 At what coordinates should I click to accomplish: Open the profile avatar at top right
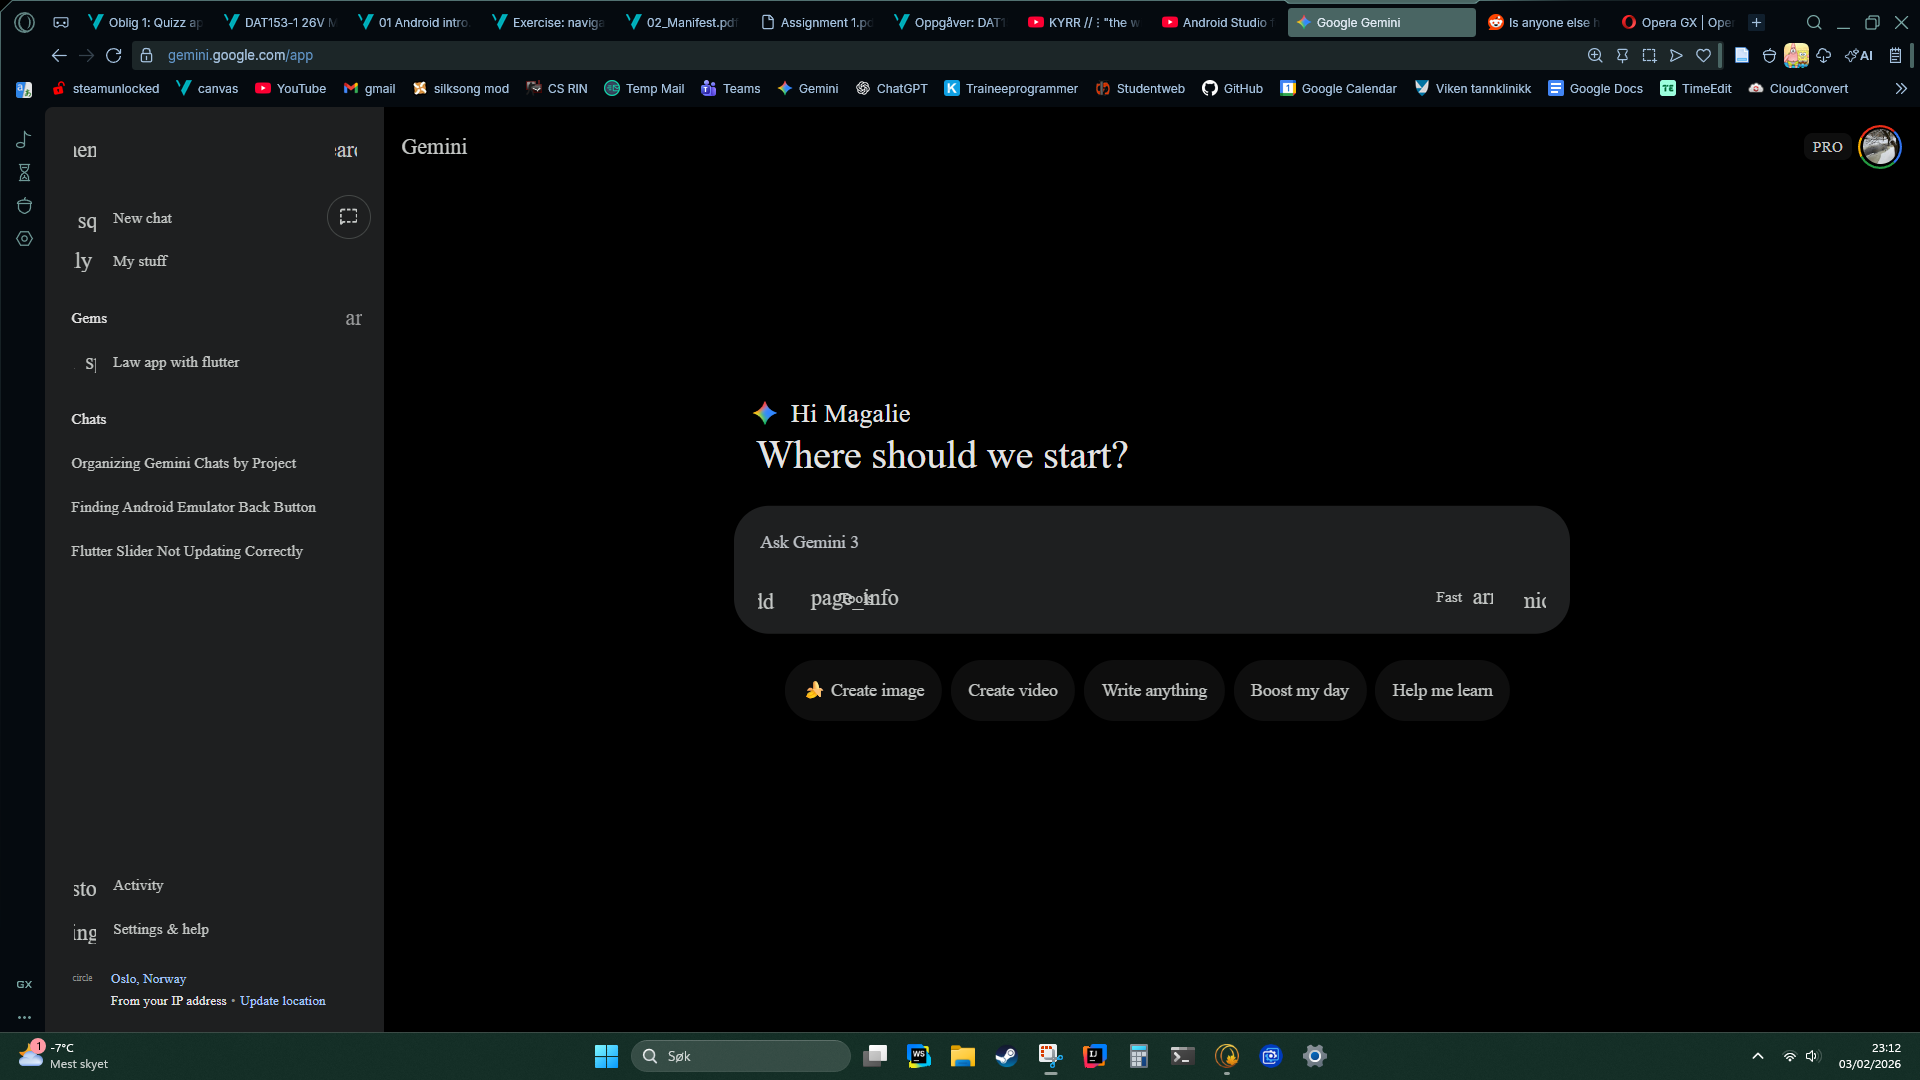[1879, 147]
